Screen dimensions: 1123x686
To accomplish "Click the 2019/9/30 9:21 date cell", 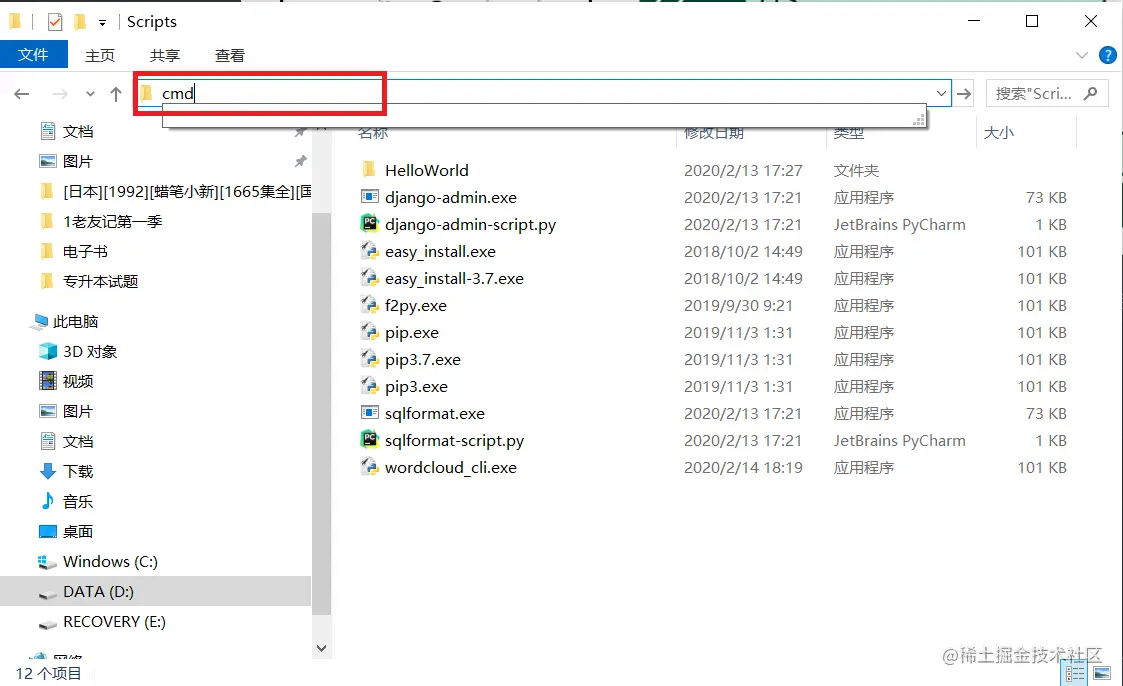I will (x=738, y=306).
